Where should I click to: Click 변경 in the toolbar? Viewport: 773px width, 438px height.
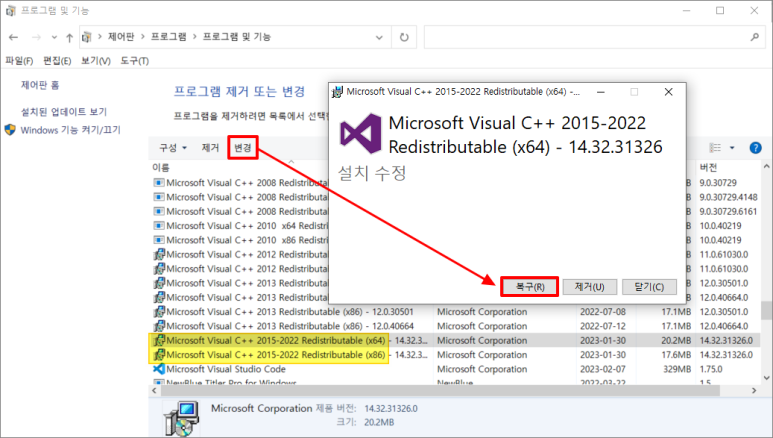243,147
